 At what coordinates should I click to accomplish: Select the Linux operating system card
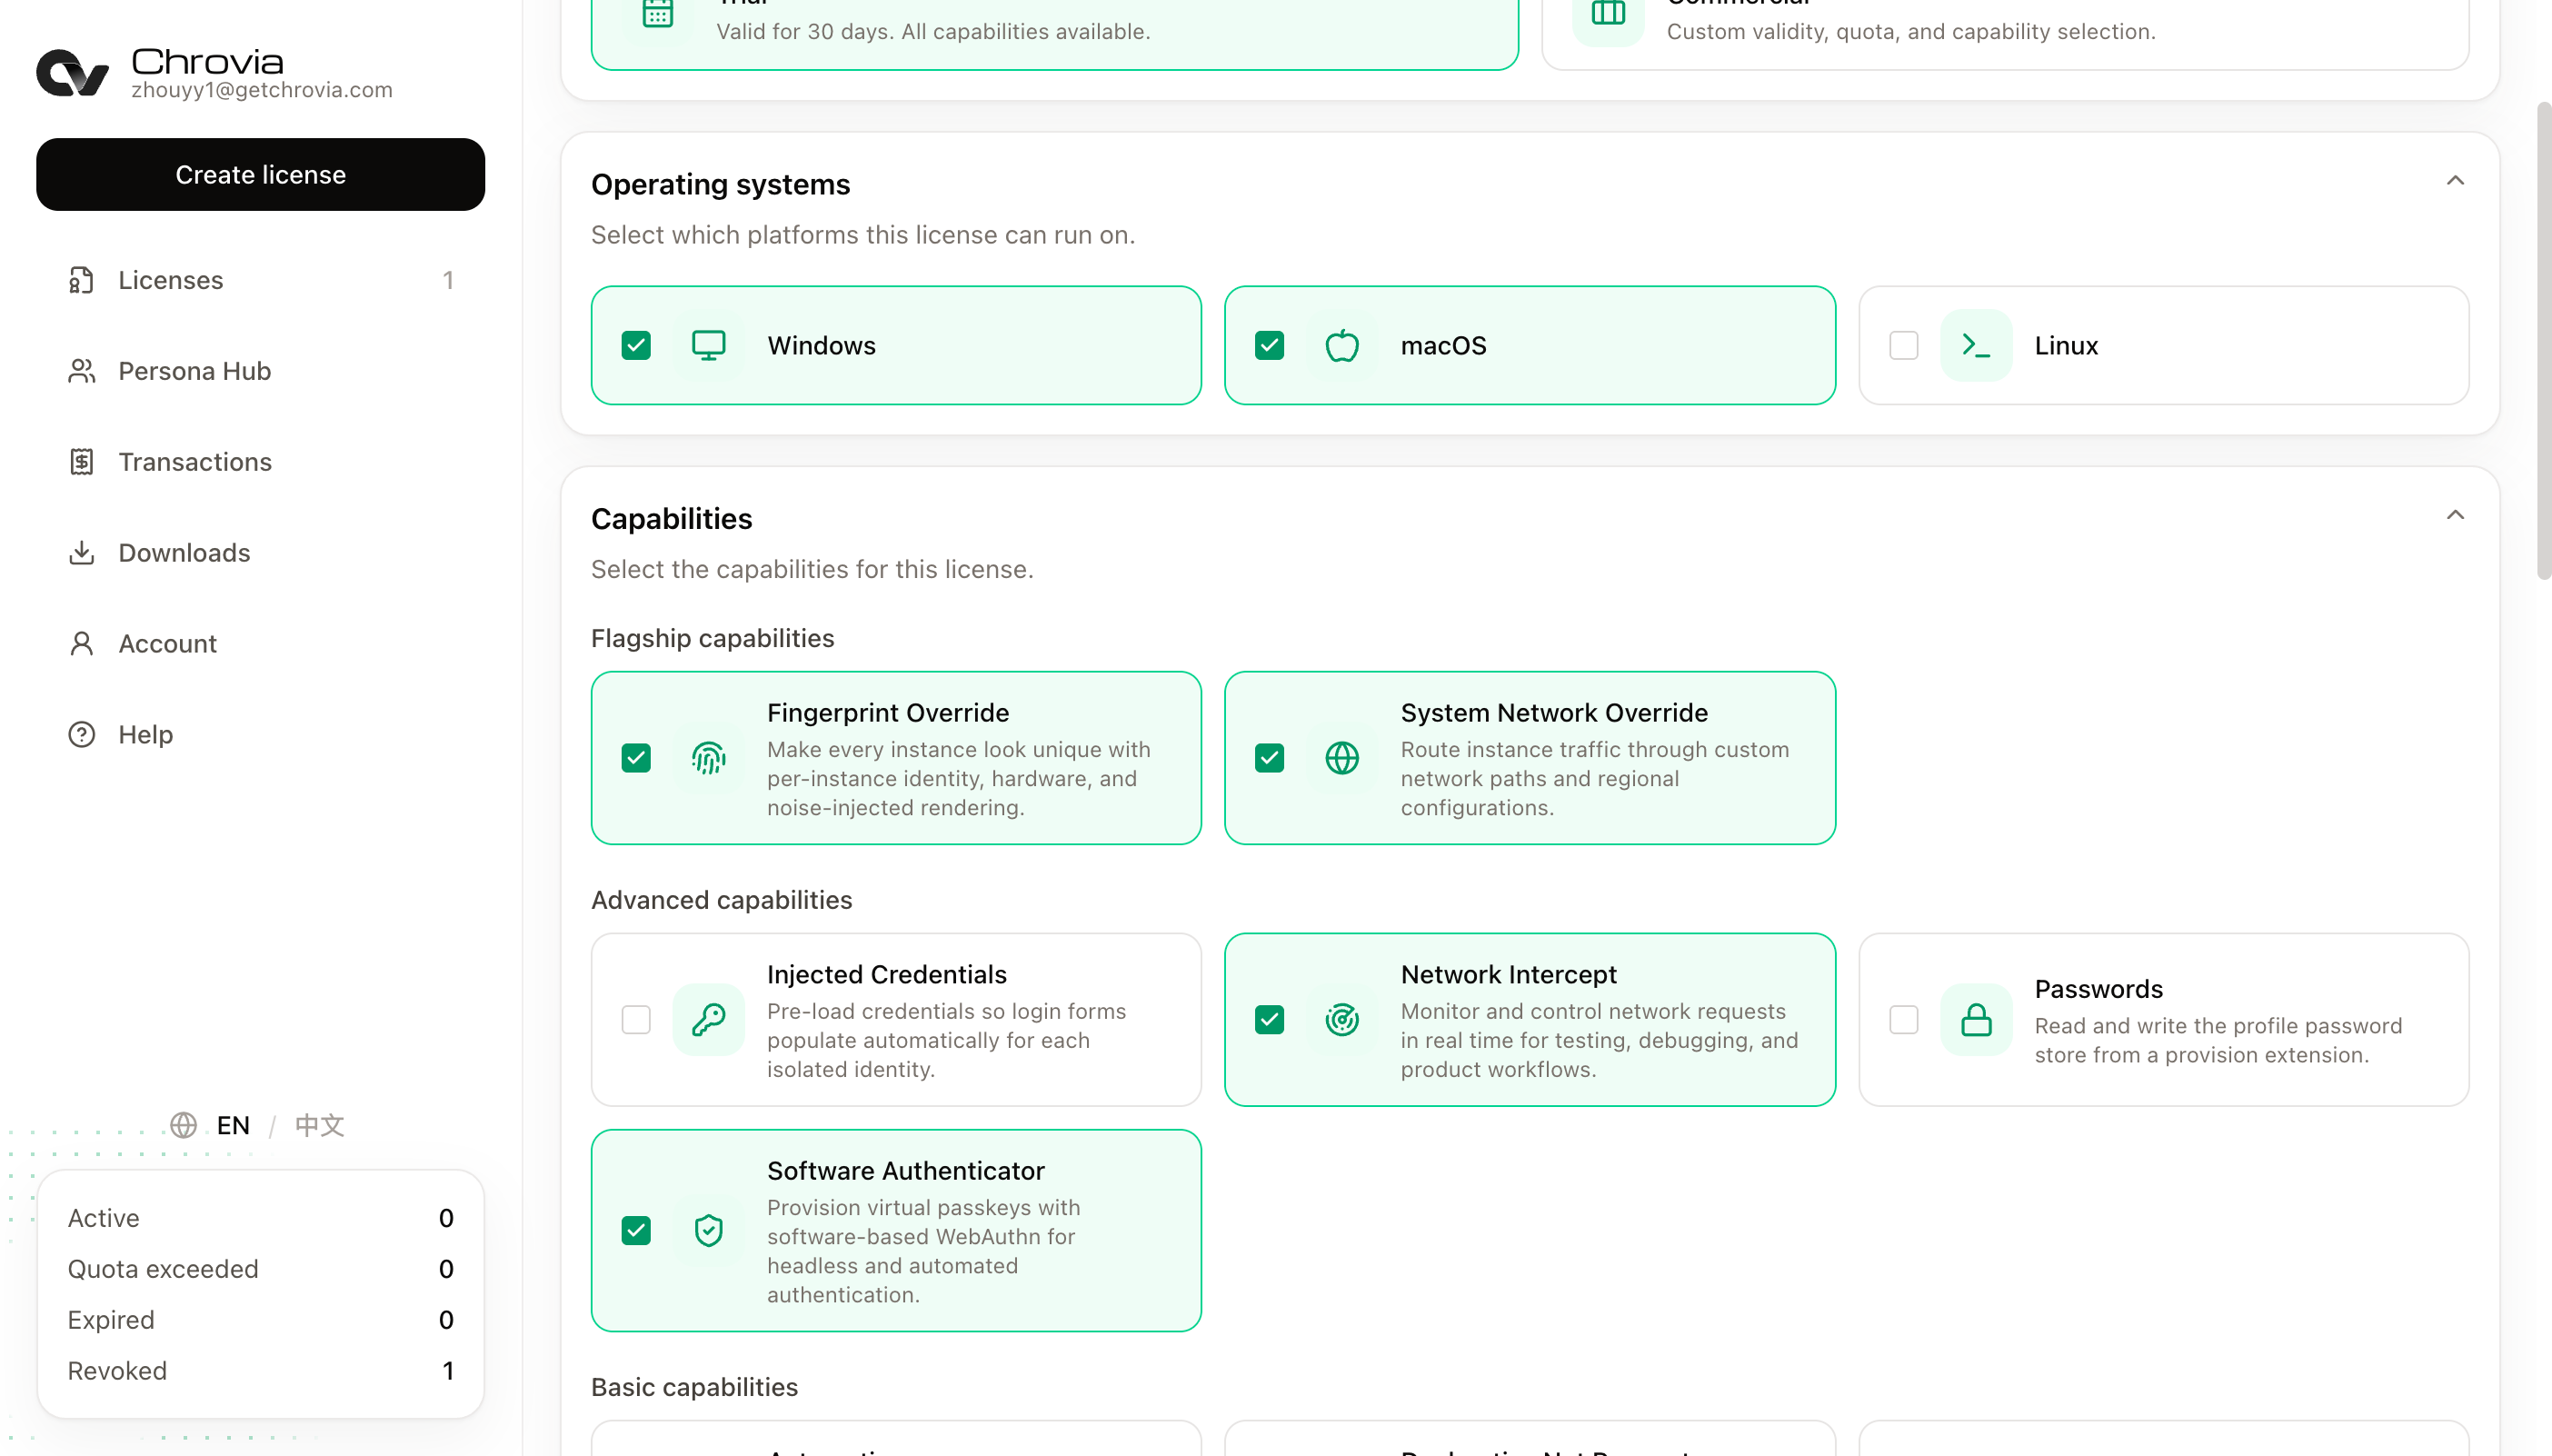click(2164, 345)
